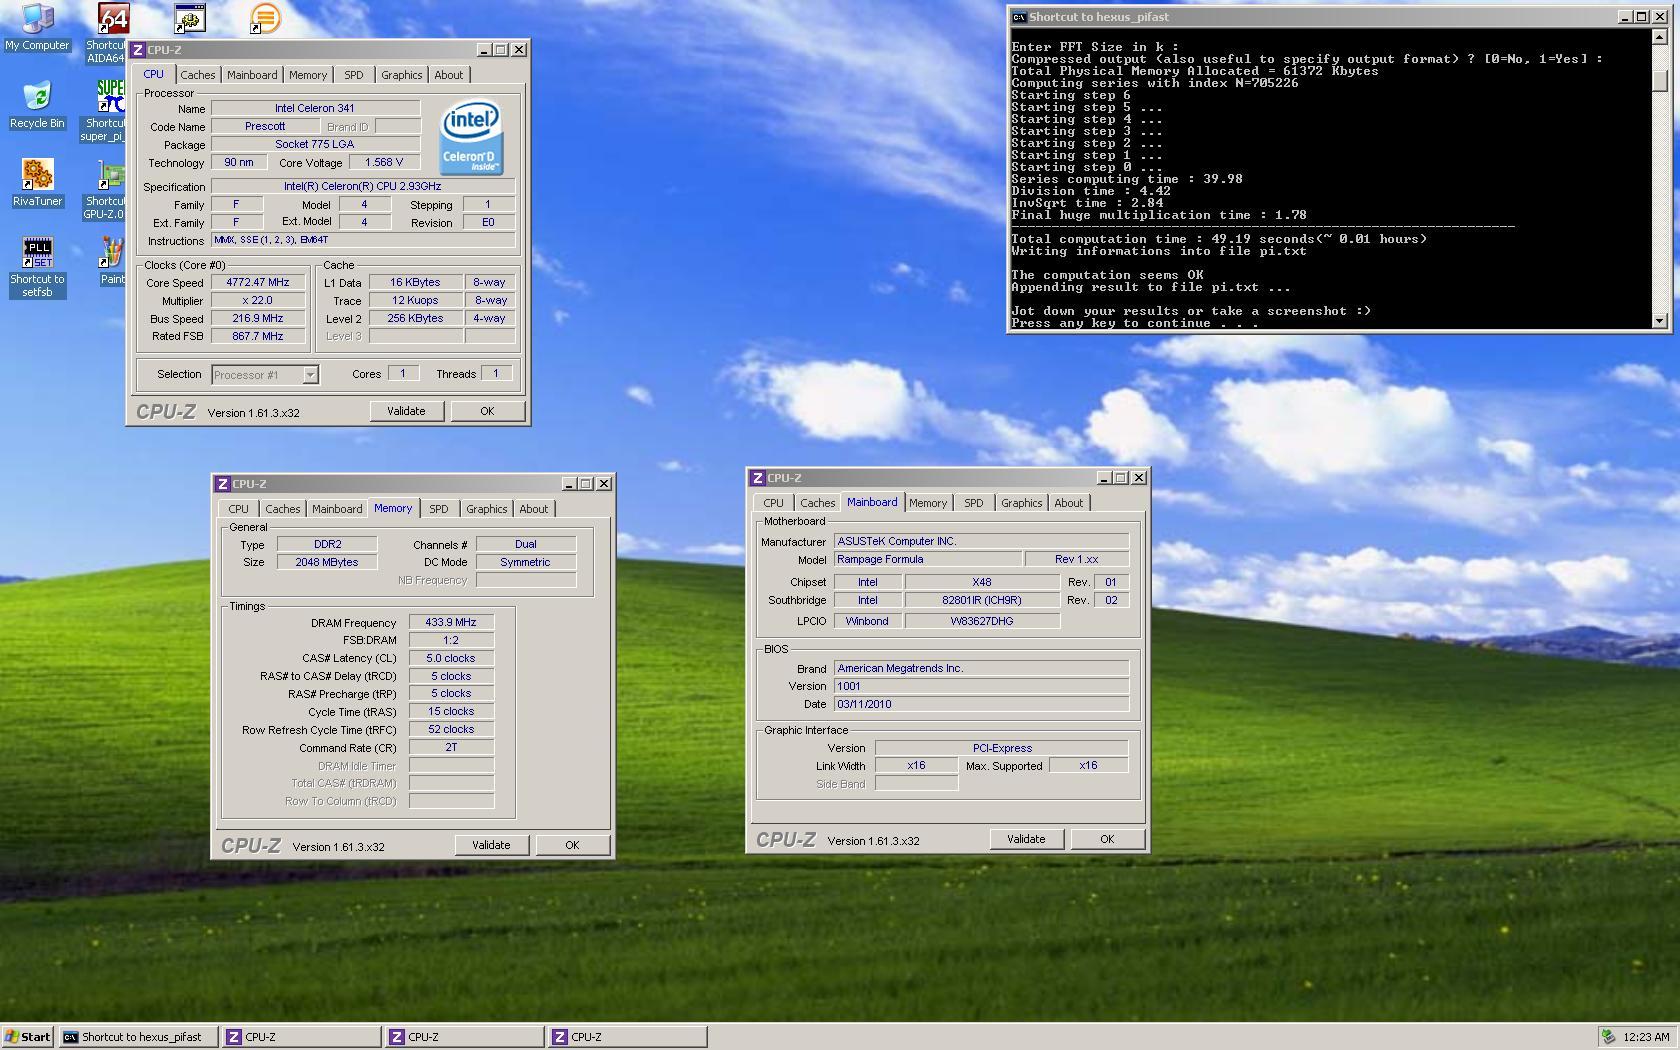Switch to CPU tab in Memory window

pos(238,509)
